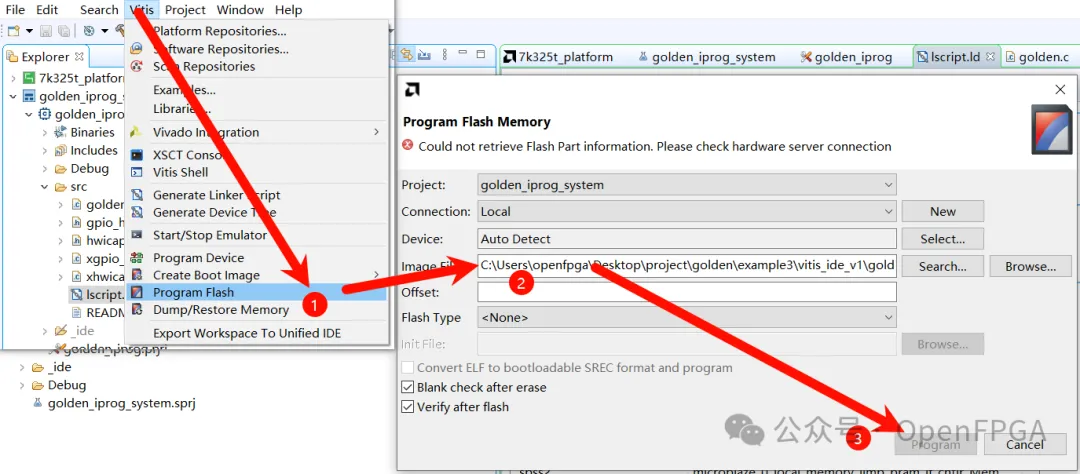Open the Window menu
The width and height of the screenshot is (1080, 474).
[x=240, y=10]
